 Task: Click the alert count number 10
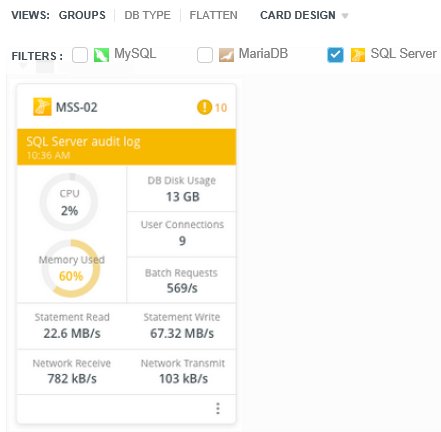[x=221, y=108]
